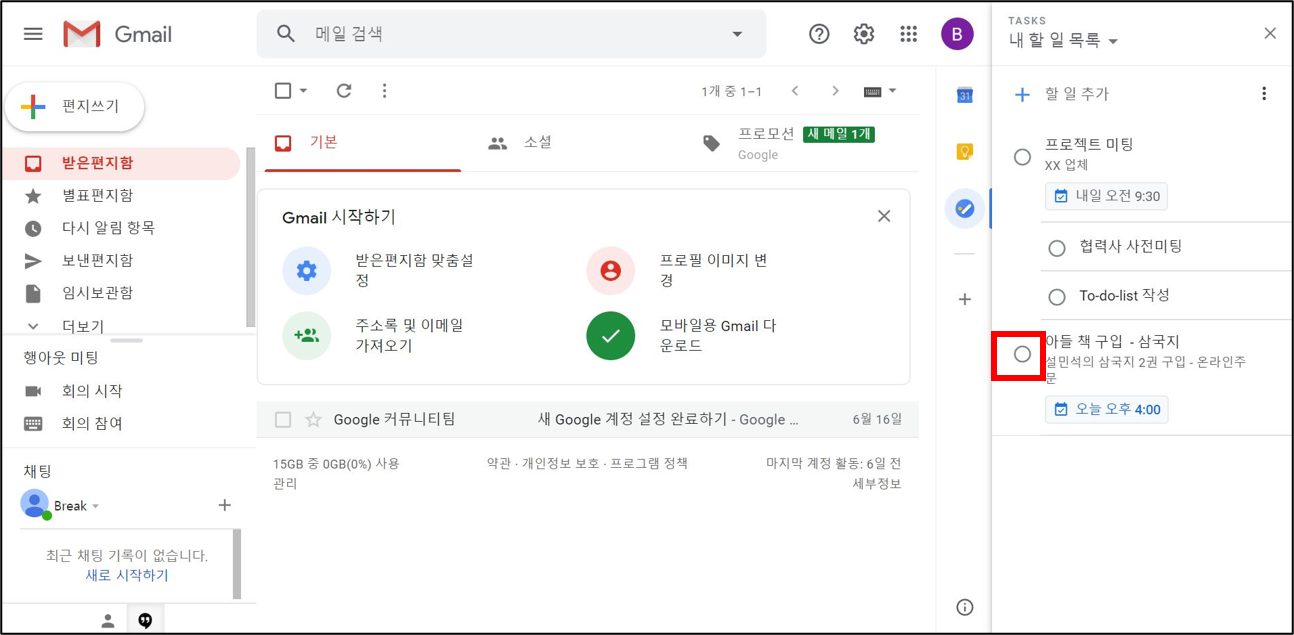
Task: Click the 주소록 및 이메일 가져오기 icon
Action: (x=306, y=336)
